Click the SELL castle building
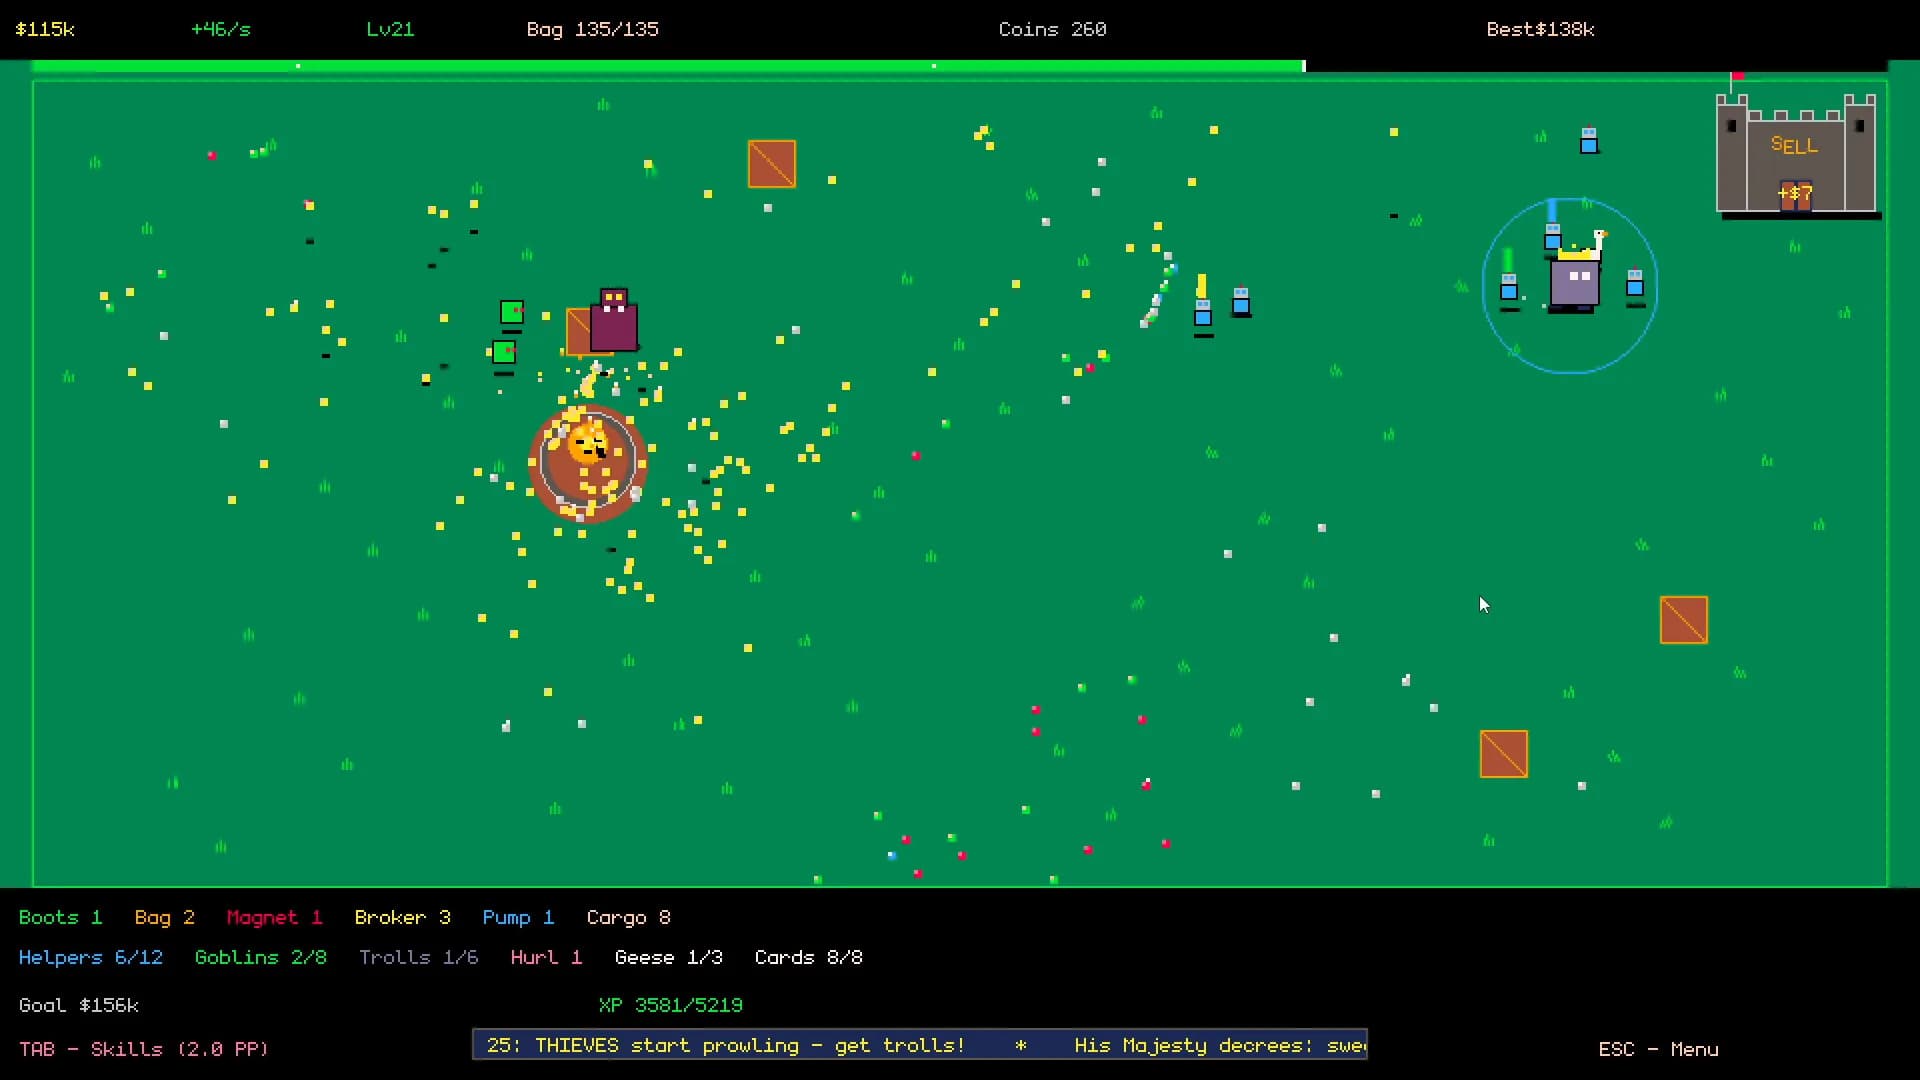 [1796, 154]
